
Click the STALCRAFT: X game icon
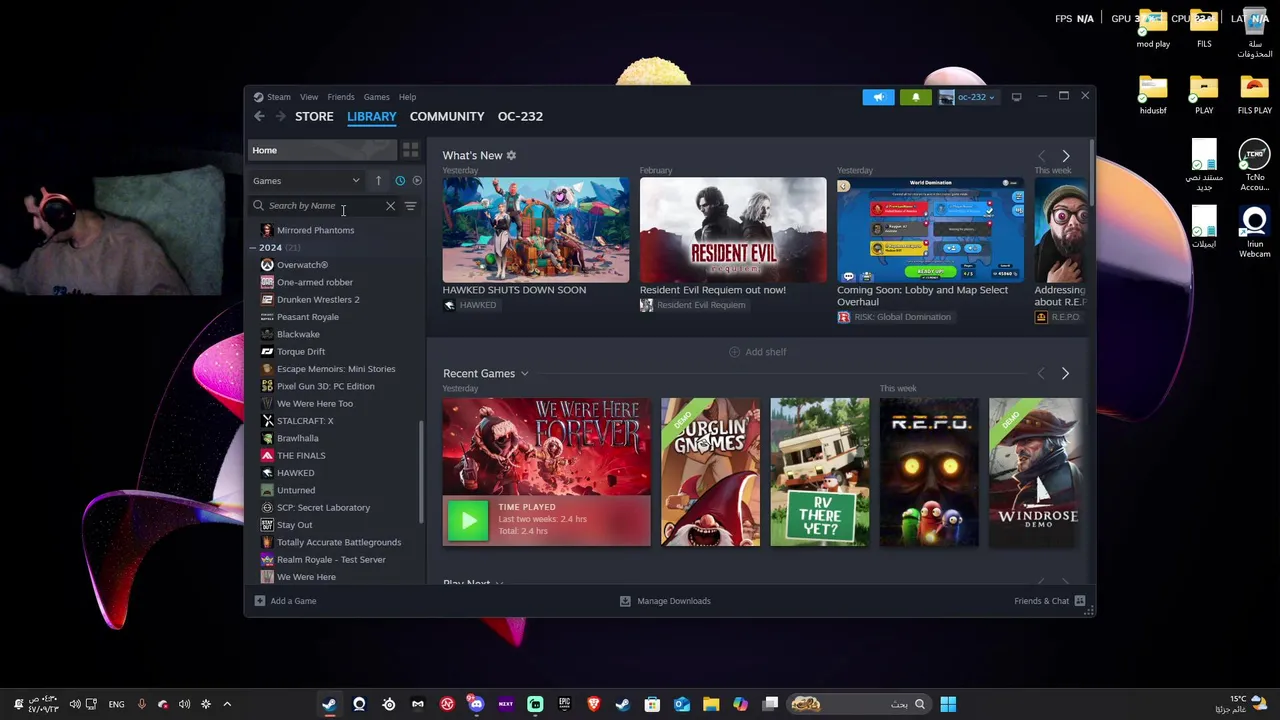pos(267,421)
